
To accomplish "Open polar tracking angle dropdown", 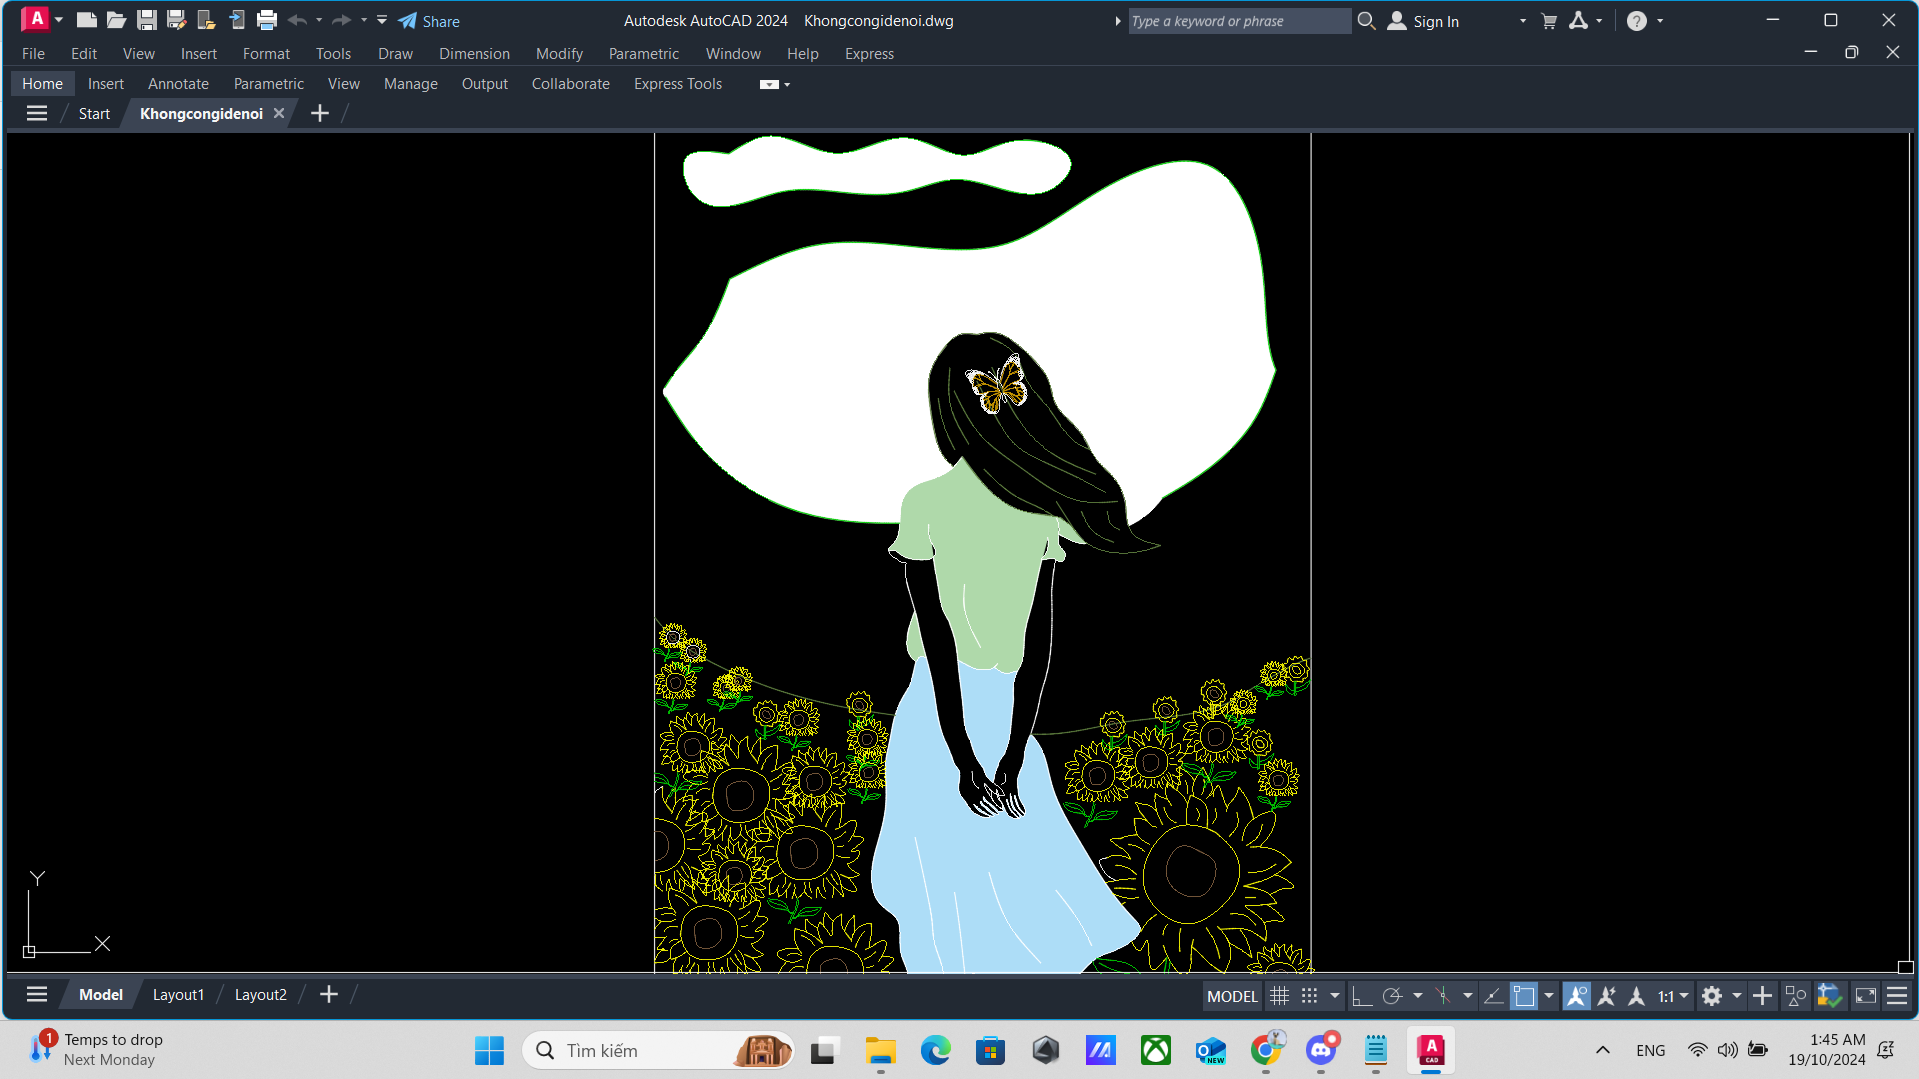I will (1417, 996).
